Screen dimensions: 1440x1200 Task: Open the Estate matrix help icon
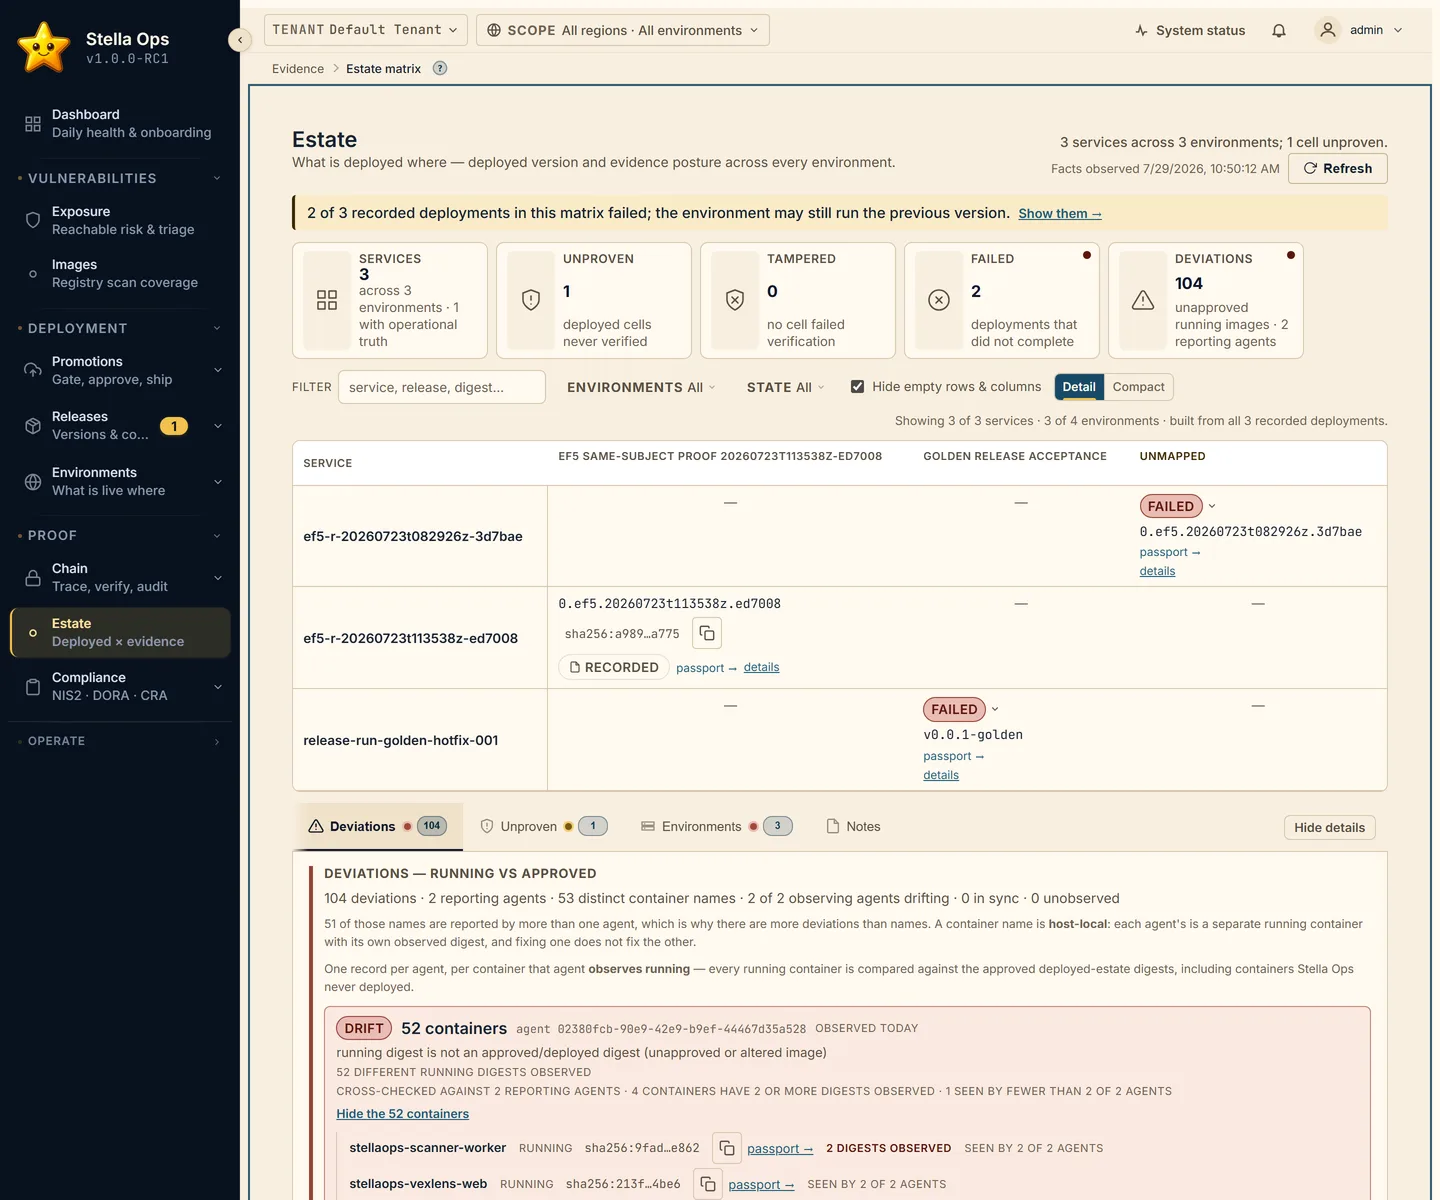point(439,68)
